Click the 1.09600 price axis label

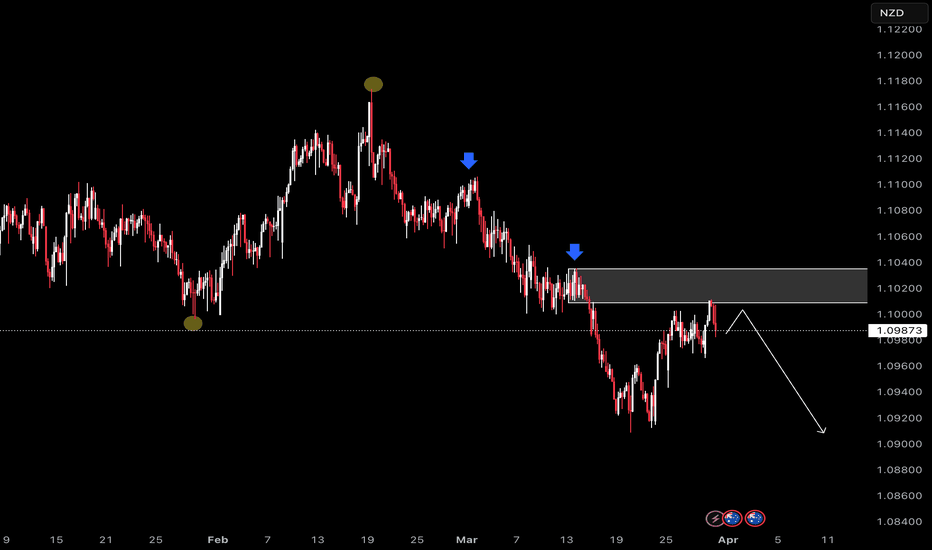899,366
